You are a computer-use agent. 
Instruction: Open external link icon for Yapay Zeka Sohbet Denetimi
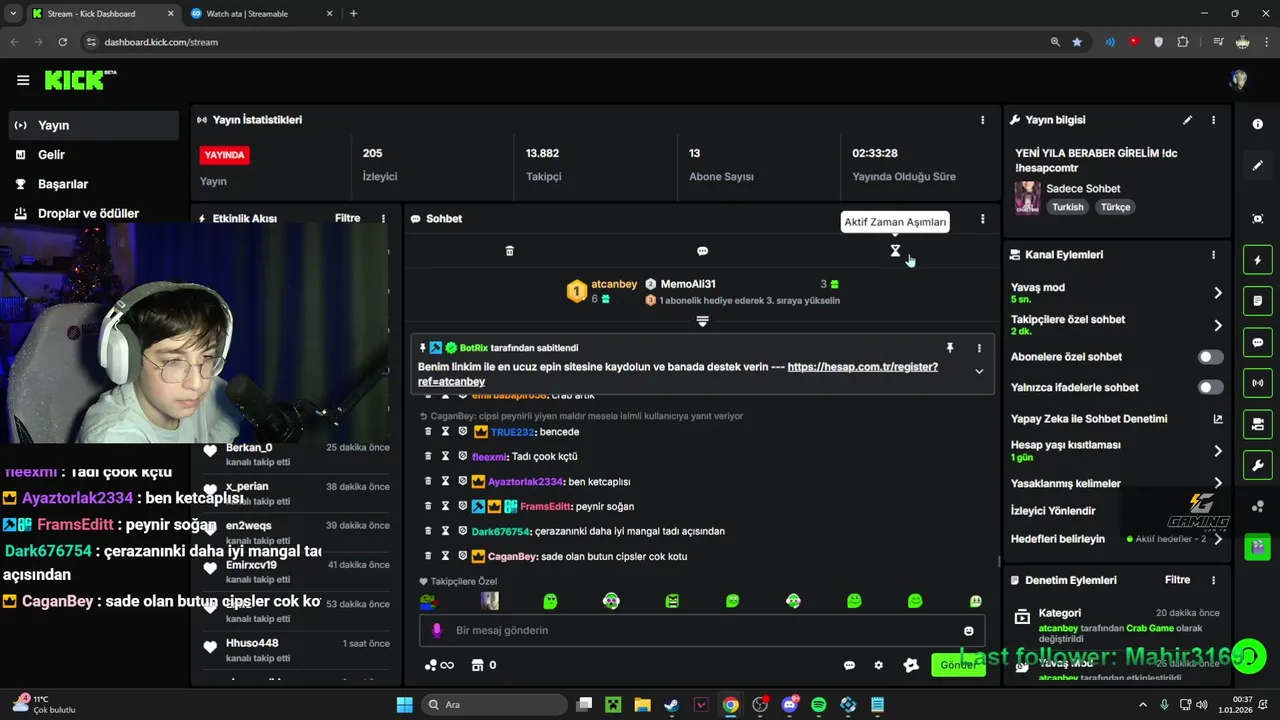point(1217,419)
